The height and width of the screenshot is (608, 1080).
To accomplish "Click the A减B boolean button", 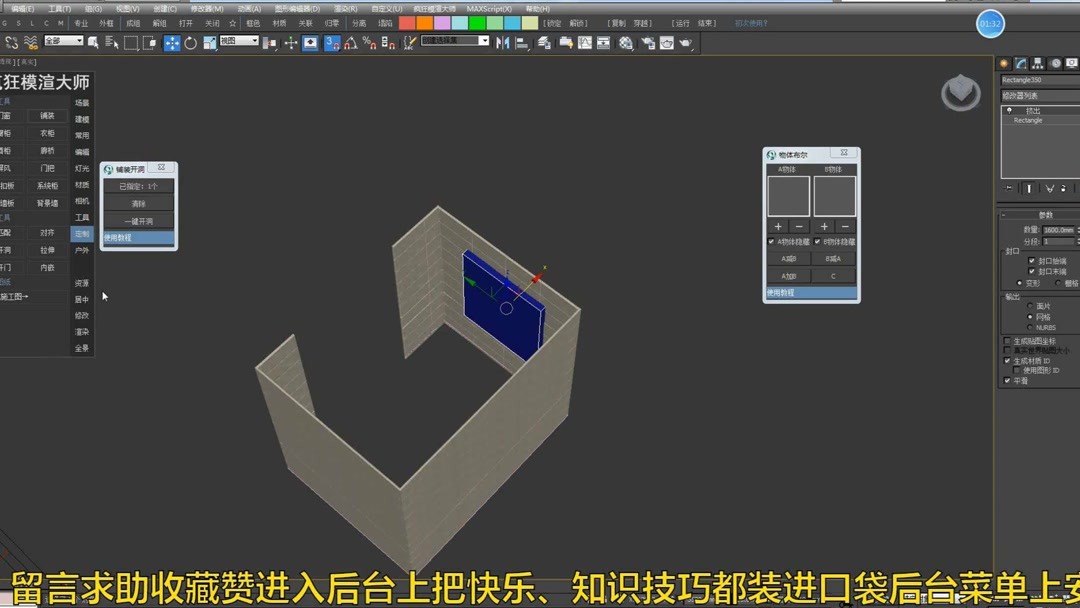I will pos(789,258).
